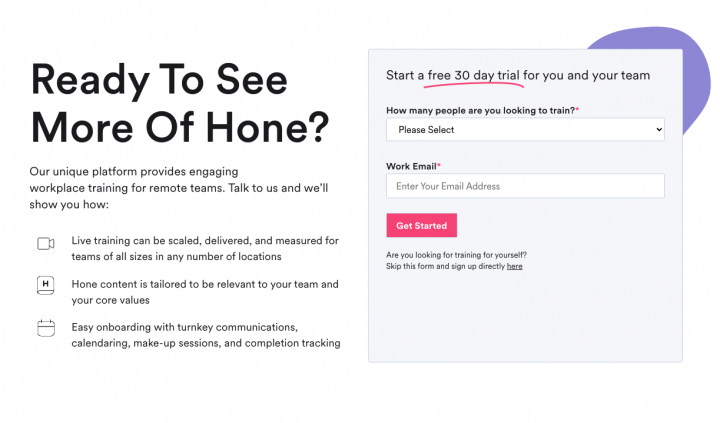Click the video camera icon
Screen dimensions: 720x423
(45, 243)
